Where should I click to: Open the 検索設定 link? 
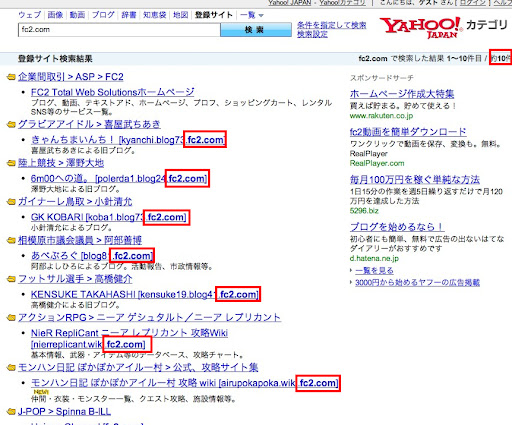click(x=312, y=34)
